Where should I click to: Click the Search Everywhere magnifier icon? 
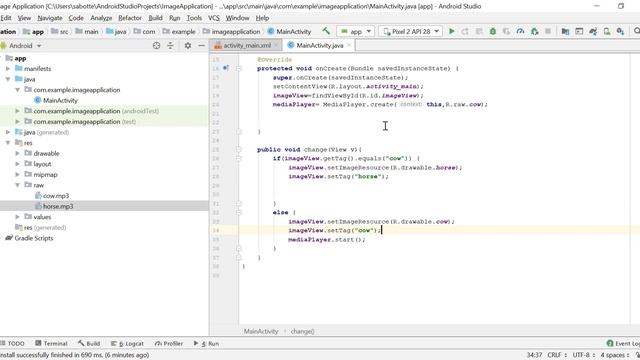click(636, 31)
